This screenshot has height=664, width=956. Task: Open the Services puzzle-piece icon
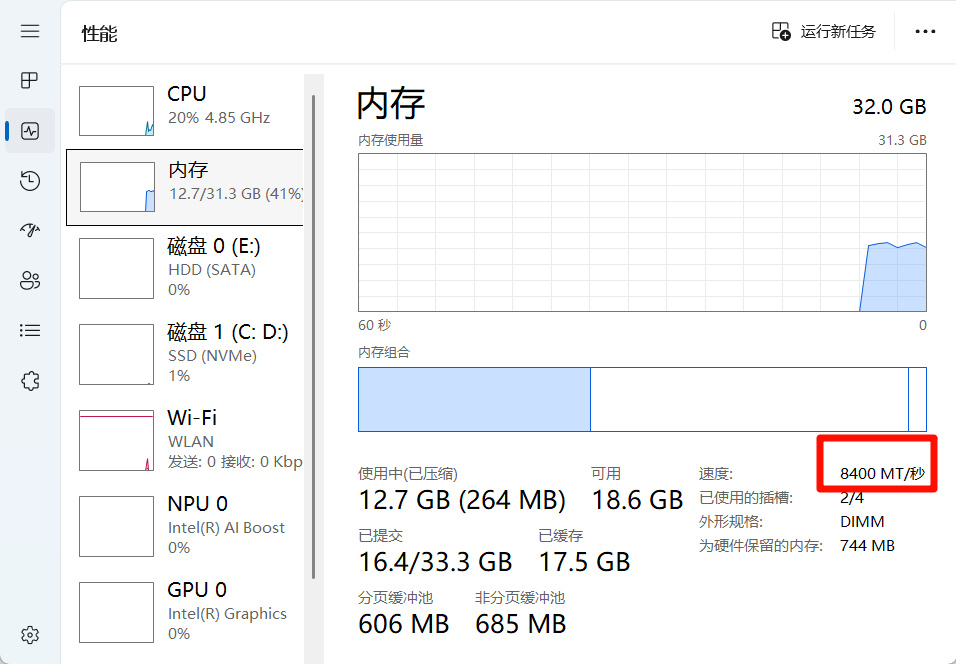tap(30, 381)
